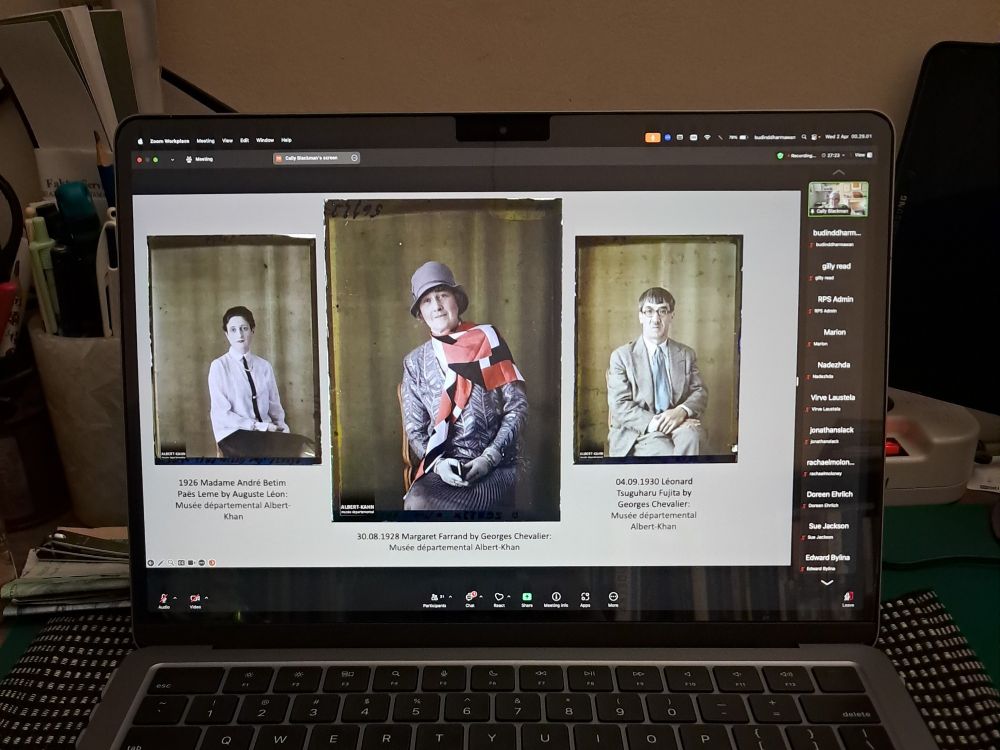Select participant jonathanslack tile

point(831,434)
